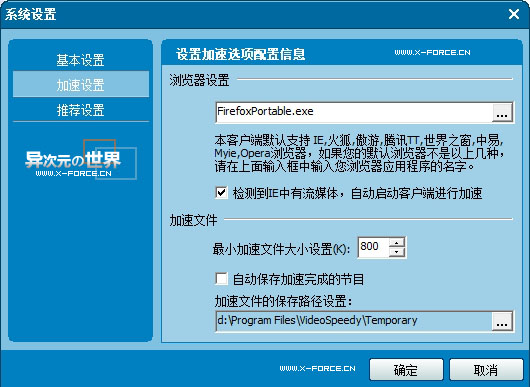Click the 800 file size field

[x=373, y=247]
